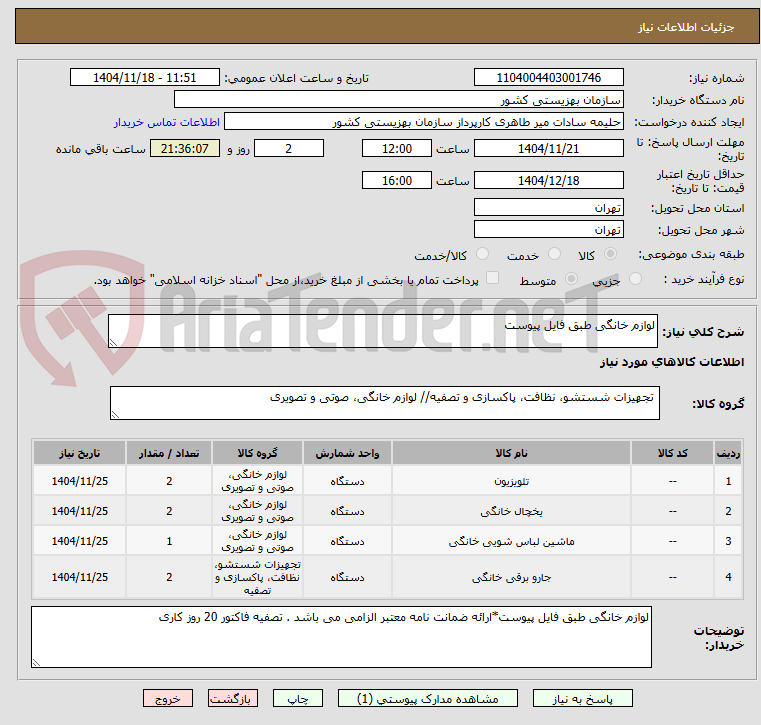Click the remaining days field showing 2
The width and height of the screenshot is (761, 725).
click(x=289, y=148)
